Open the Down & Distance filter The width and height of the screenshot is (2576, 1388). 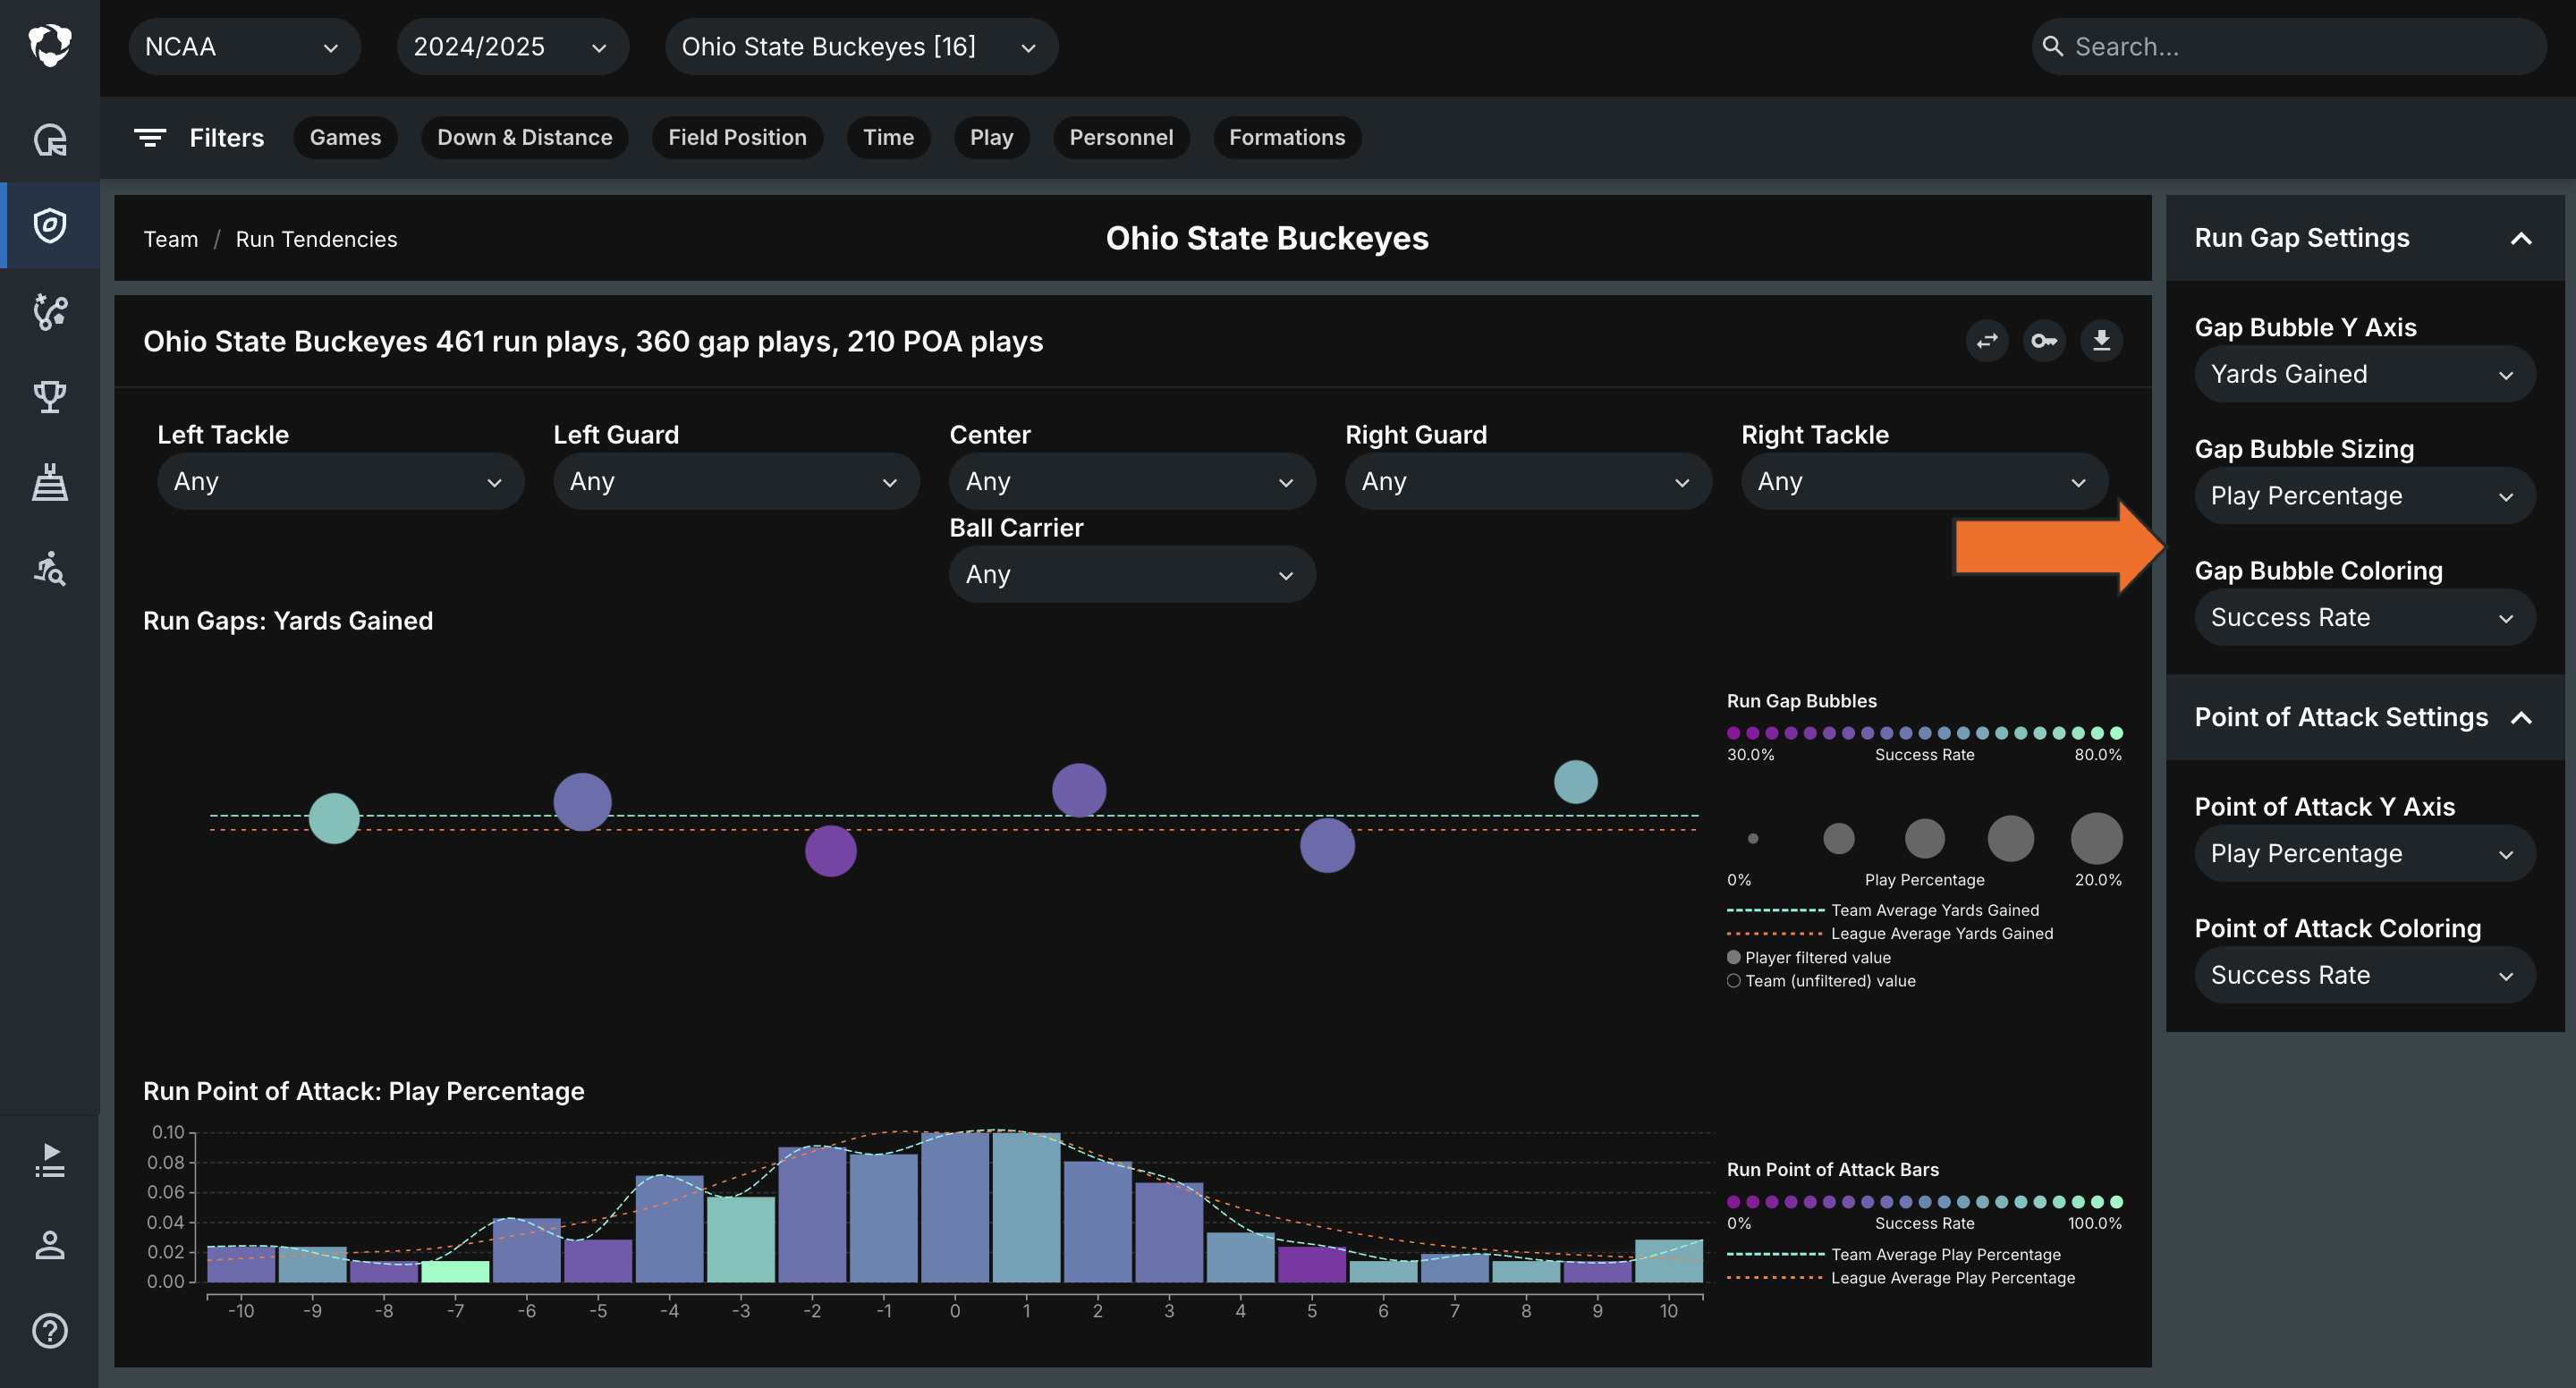pos(524,138)
